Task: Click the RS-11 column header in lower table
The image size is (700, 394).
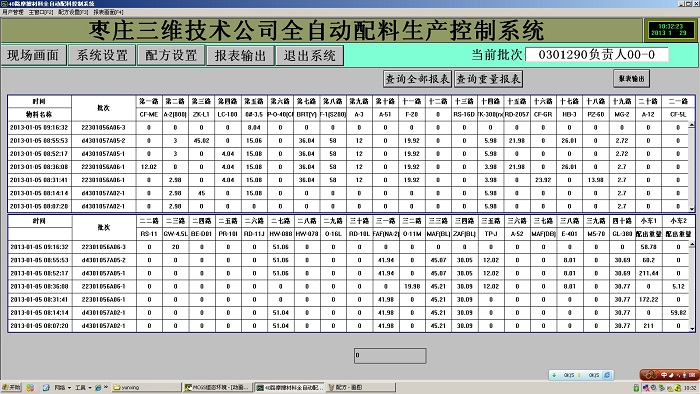Action: (x=149, y=234)
